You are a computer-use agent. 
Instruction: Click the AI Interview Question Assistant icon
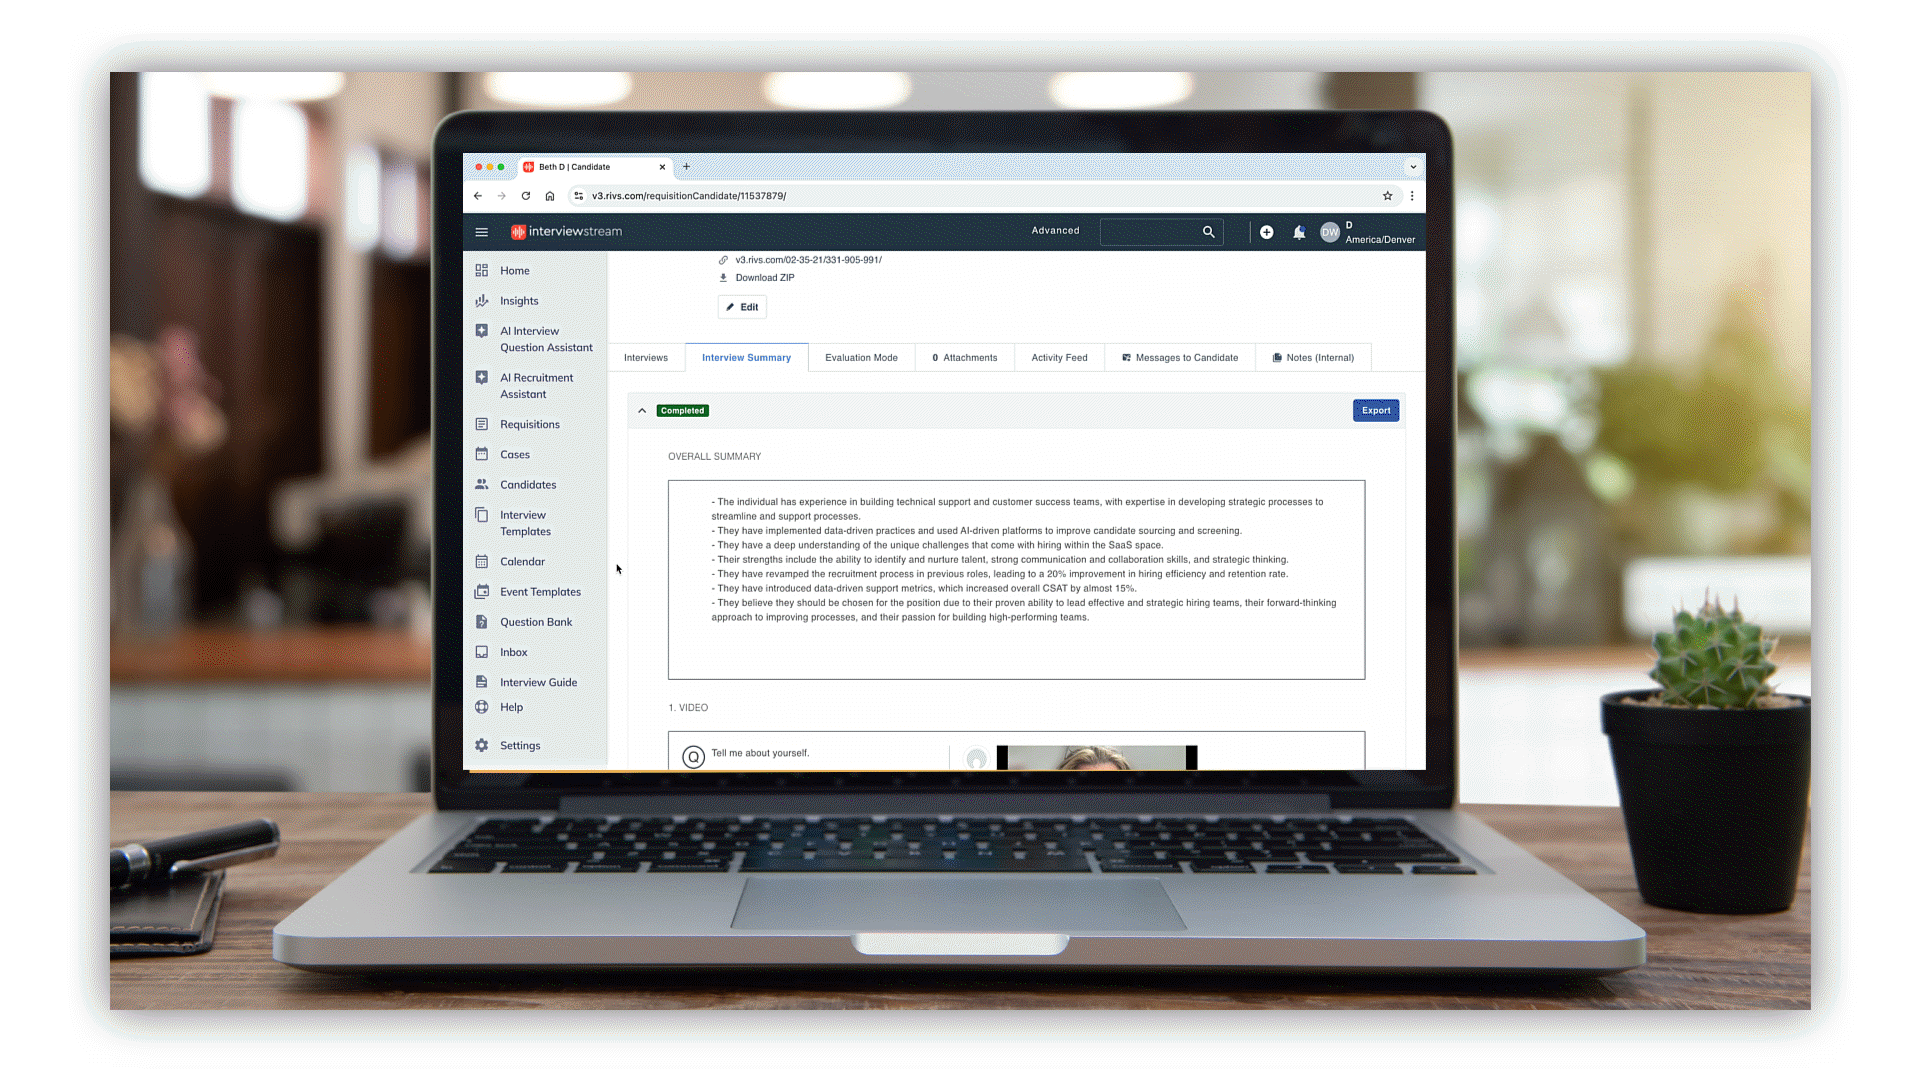(481, 331)
